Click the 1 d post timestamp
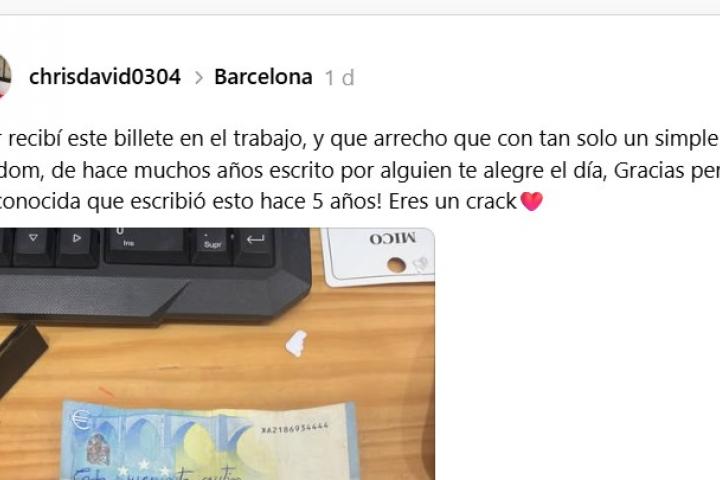This screenshot has width=720, height=480. 339,78
